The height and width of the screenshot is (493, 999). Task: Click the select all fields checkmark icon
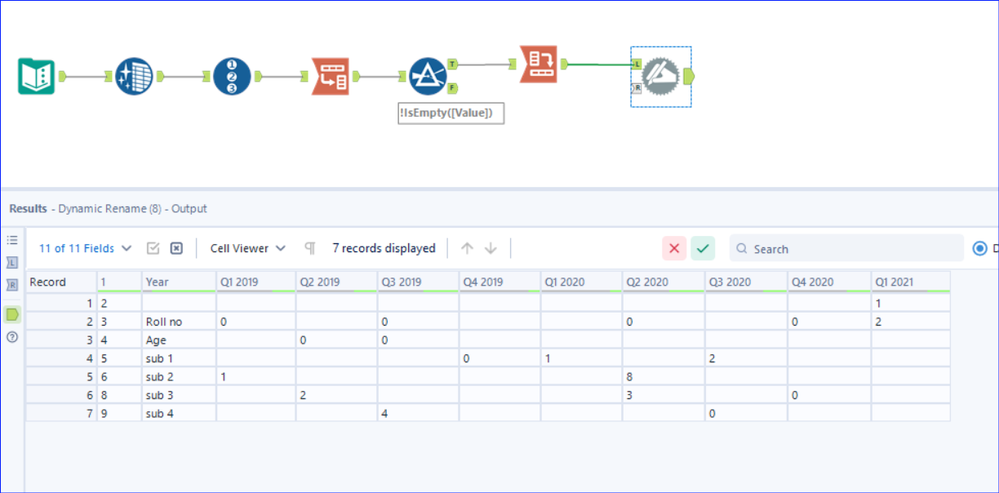pos(153,248)
